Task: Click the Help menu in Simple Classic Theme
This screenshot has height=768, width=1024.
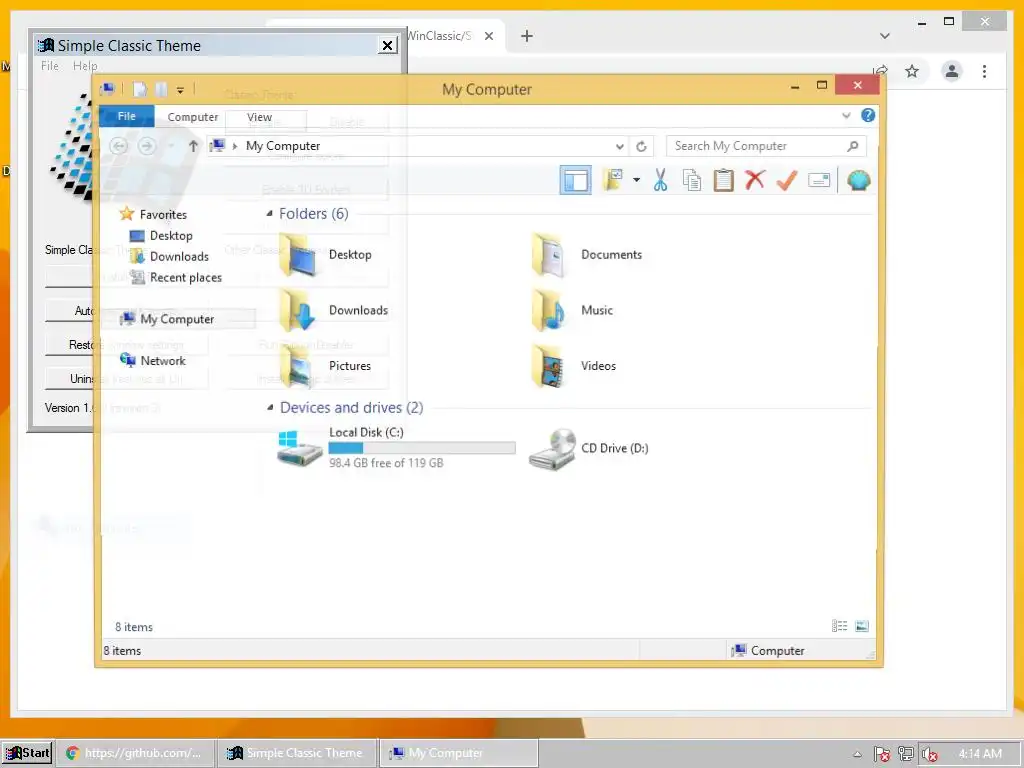Action: pyautogui.click(x=85, y=66)
